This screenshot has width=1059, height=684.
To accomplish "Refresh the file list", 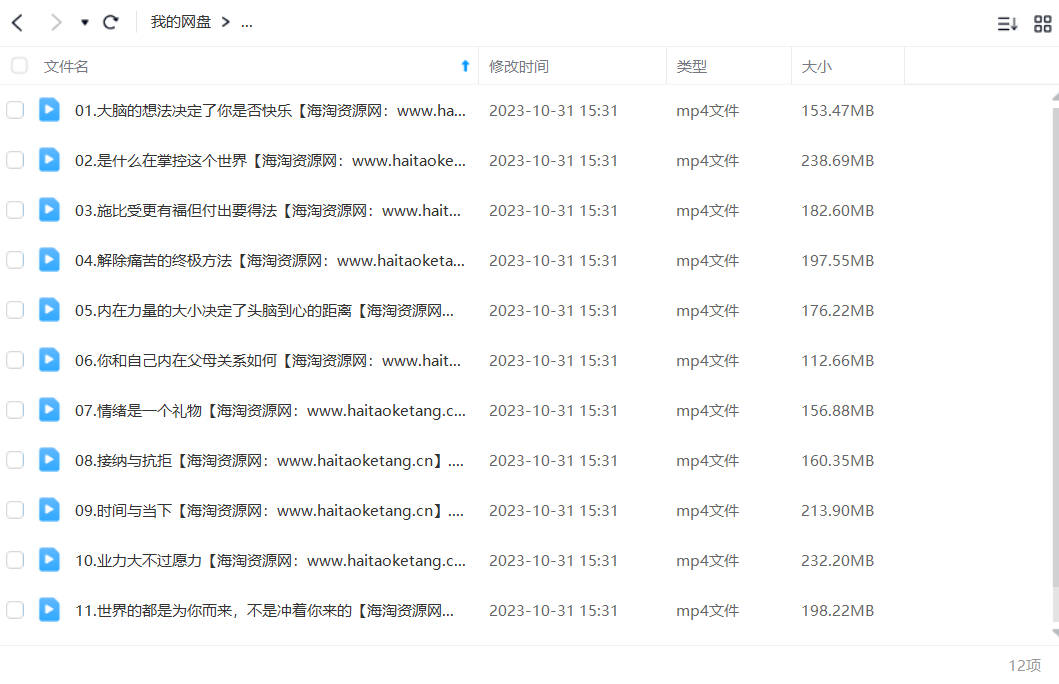I will coord(111,22).
